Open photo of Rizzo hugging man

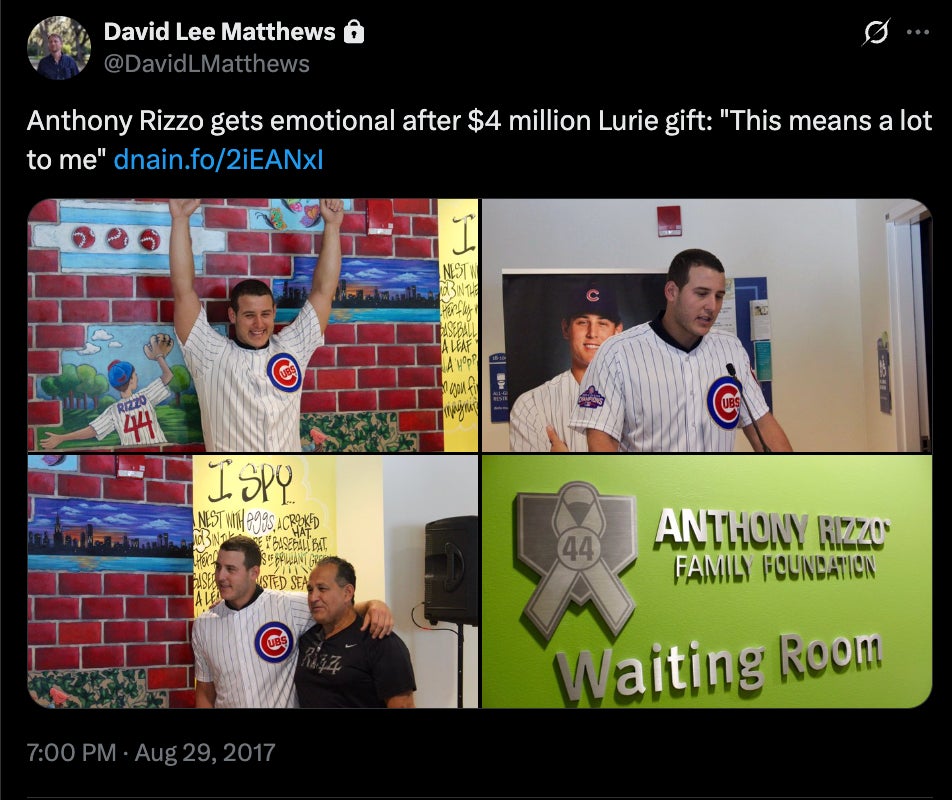point(253,581)
